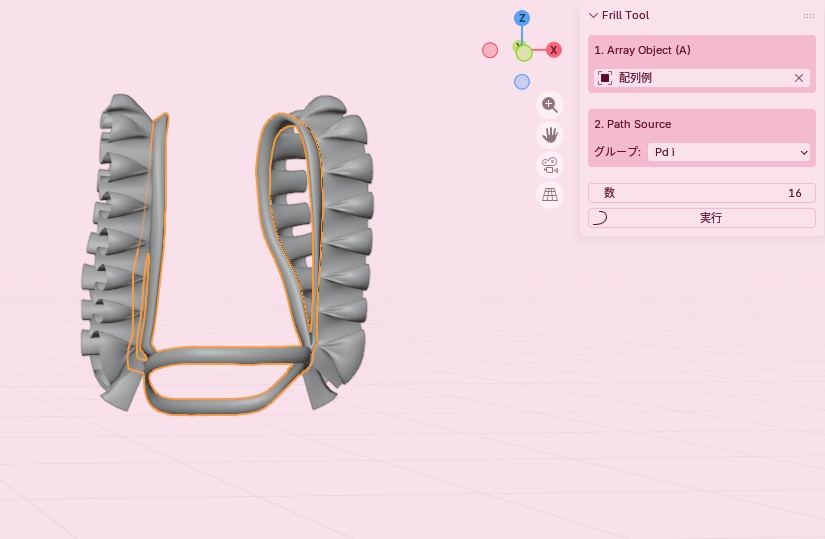Screen dimensions: 825x539
Task: Click the 数 count field showing 16
Action: pyautogui.click(x=702, y=193)
